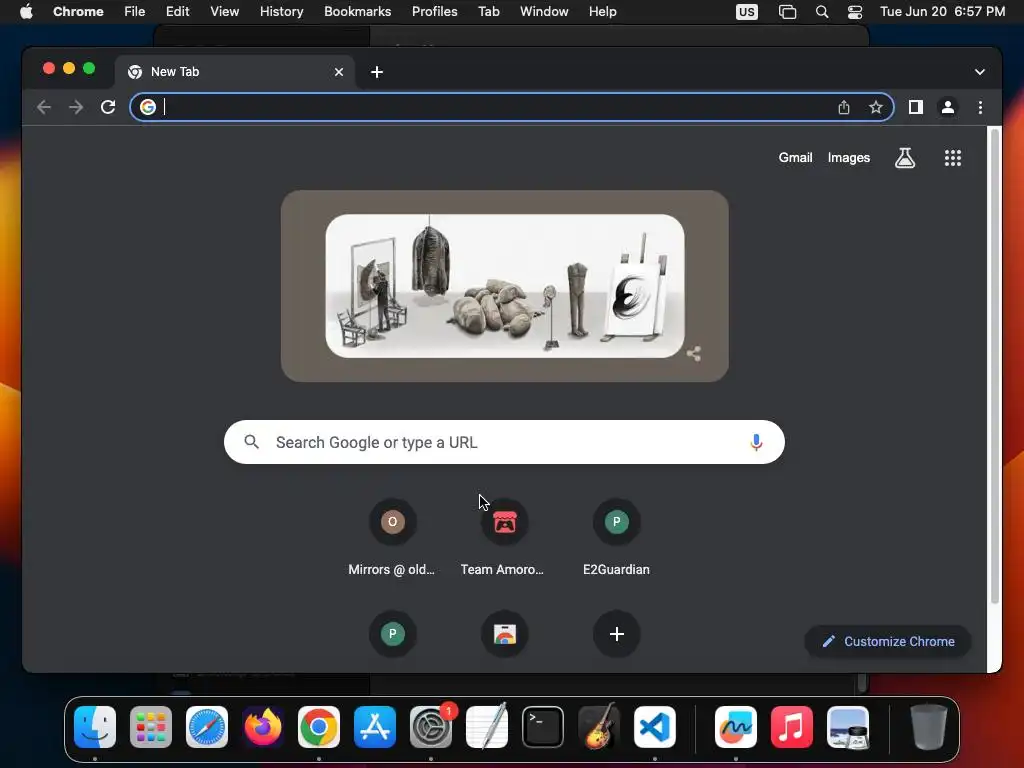This screenshot has height=768, width=1024.
Task: Open the Profiles menu
Action: pyautogui.click(x=434, y=12)
